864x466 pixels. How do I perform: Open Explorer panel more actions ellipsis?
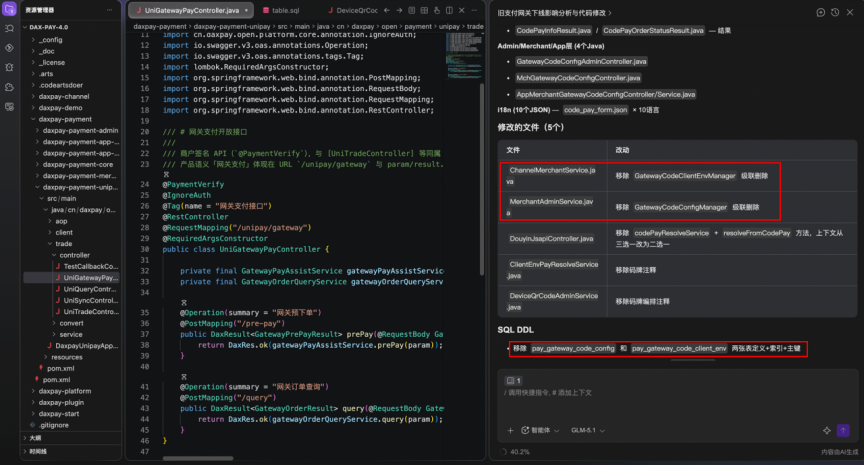click(x=110, y=10)
